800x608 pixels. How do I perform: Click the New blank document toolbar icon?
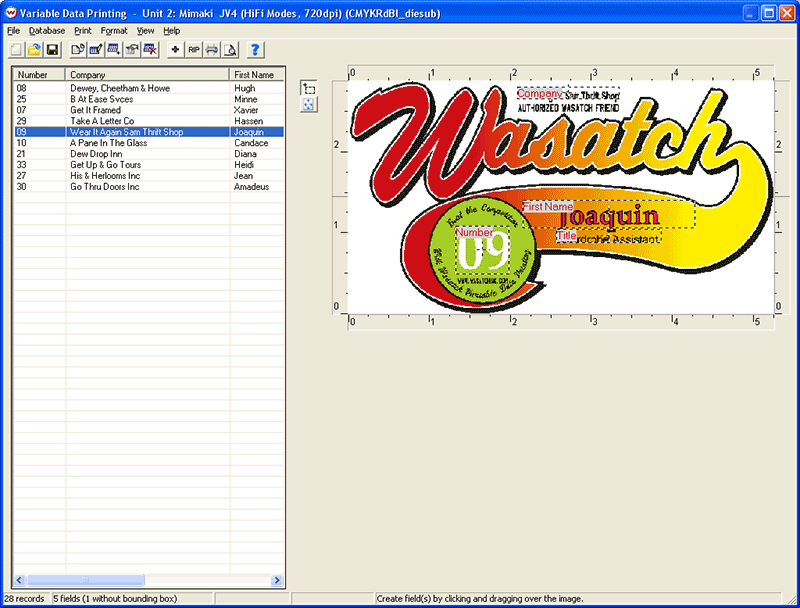coord(16,50)
